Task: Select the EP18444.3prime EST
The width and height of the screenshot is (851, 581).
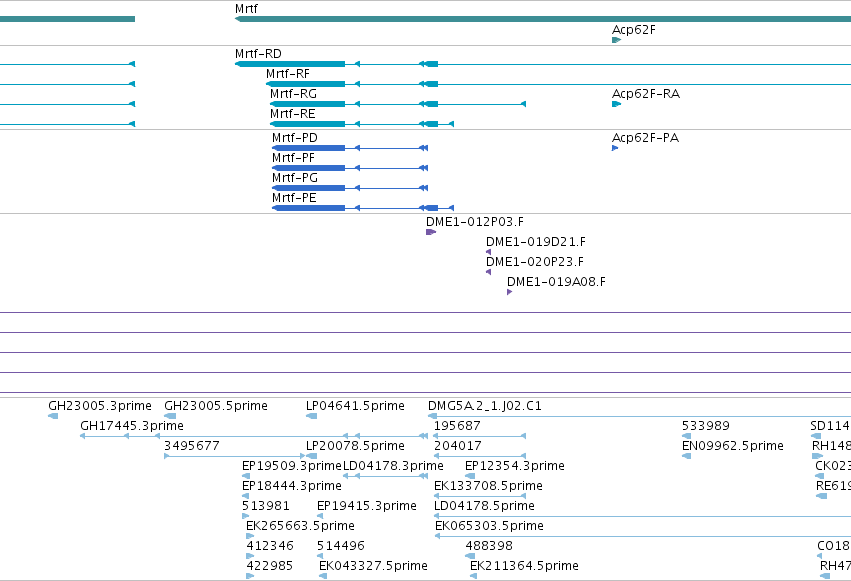Action: tap(245, 496)
